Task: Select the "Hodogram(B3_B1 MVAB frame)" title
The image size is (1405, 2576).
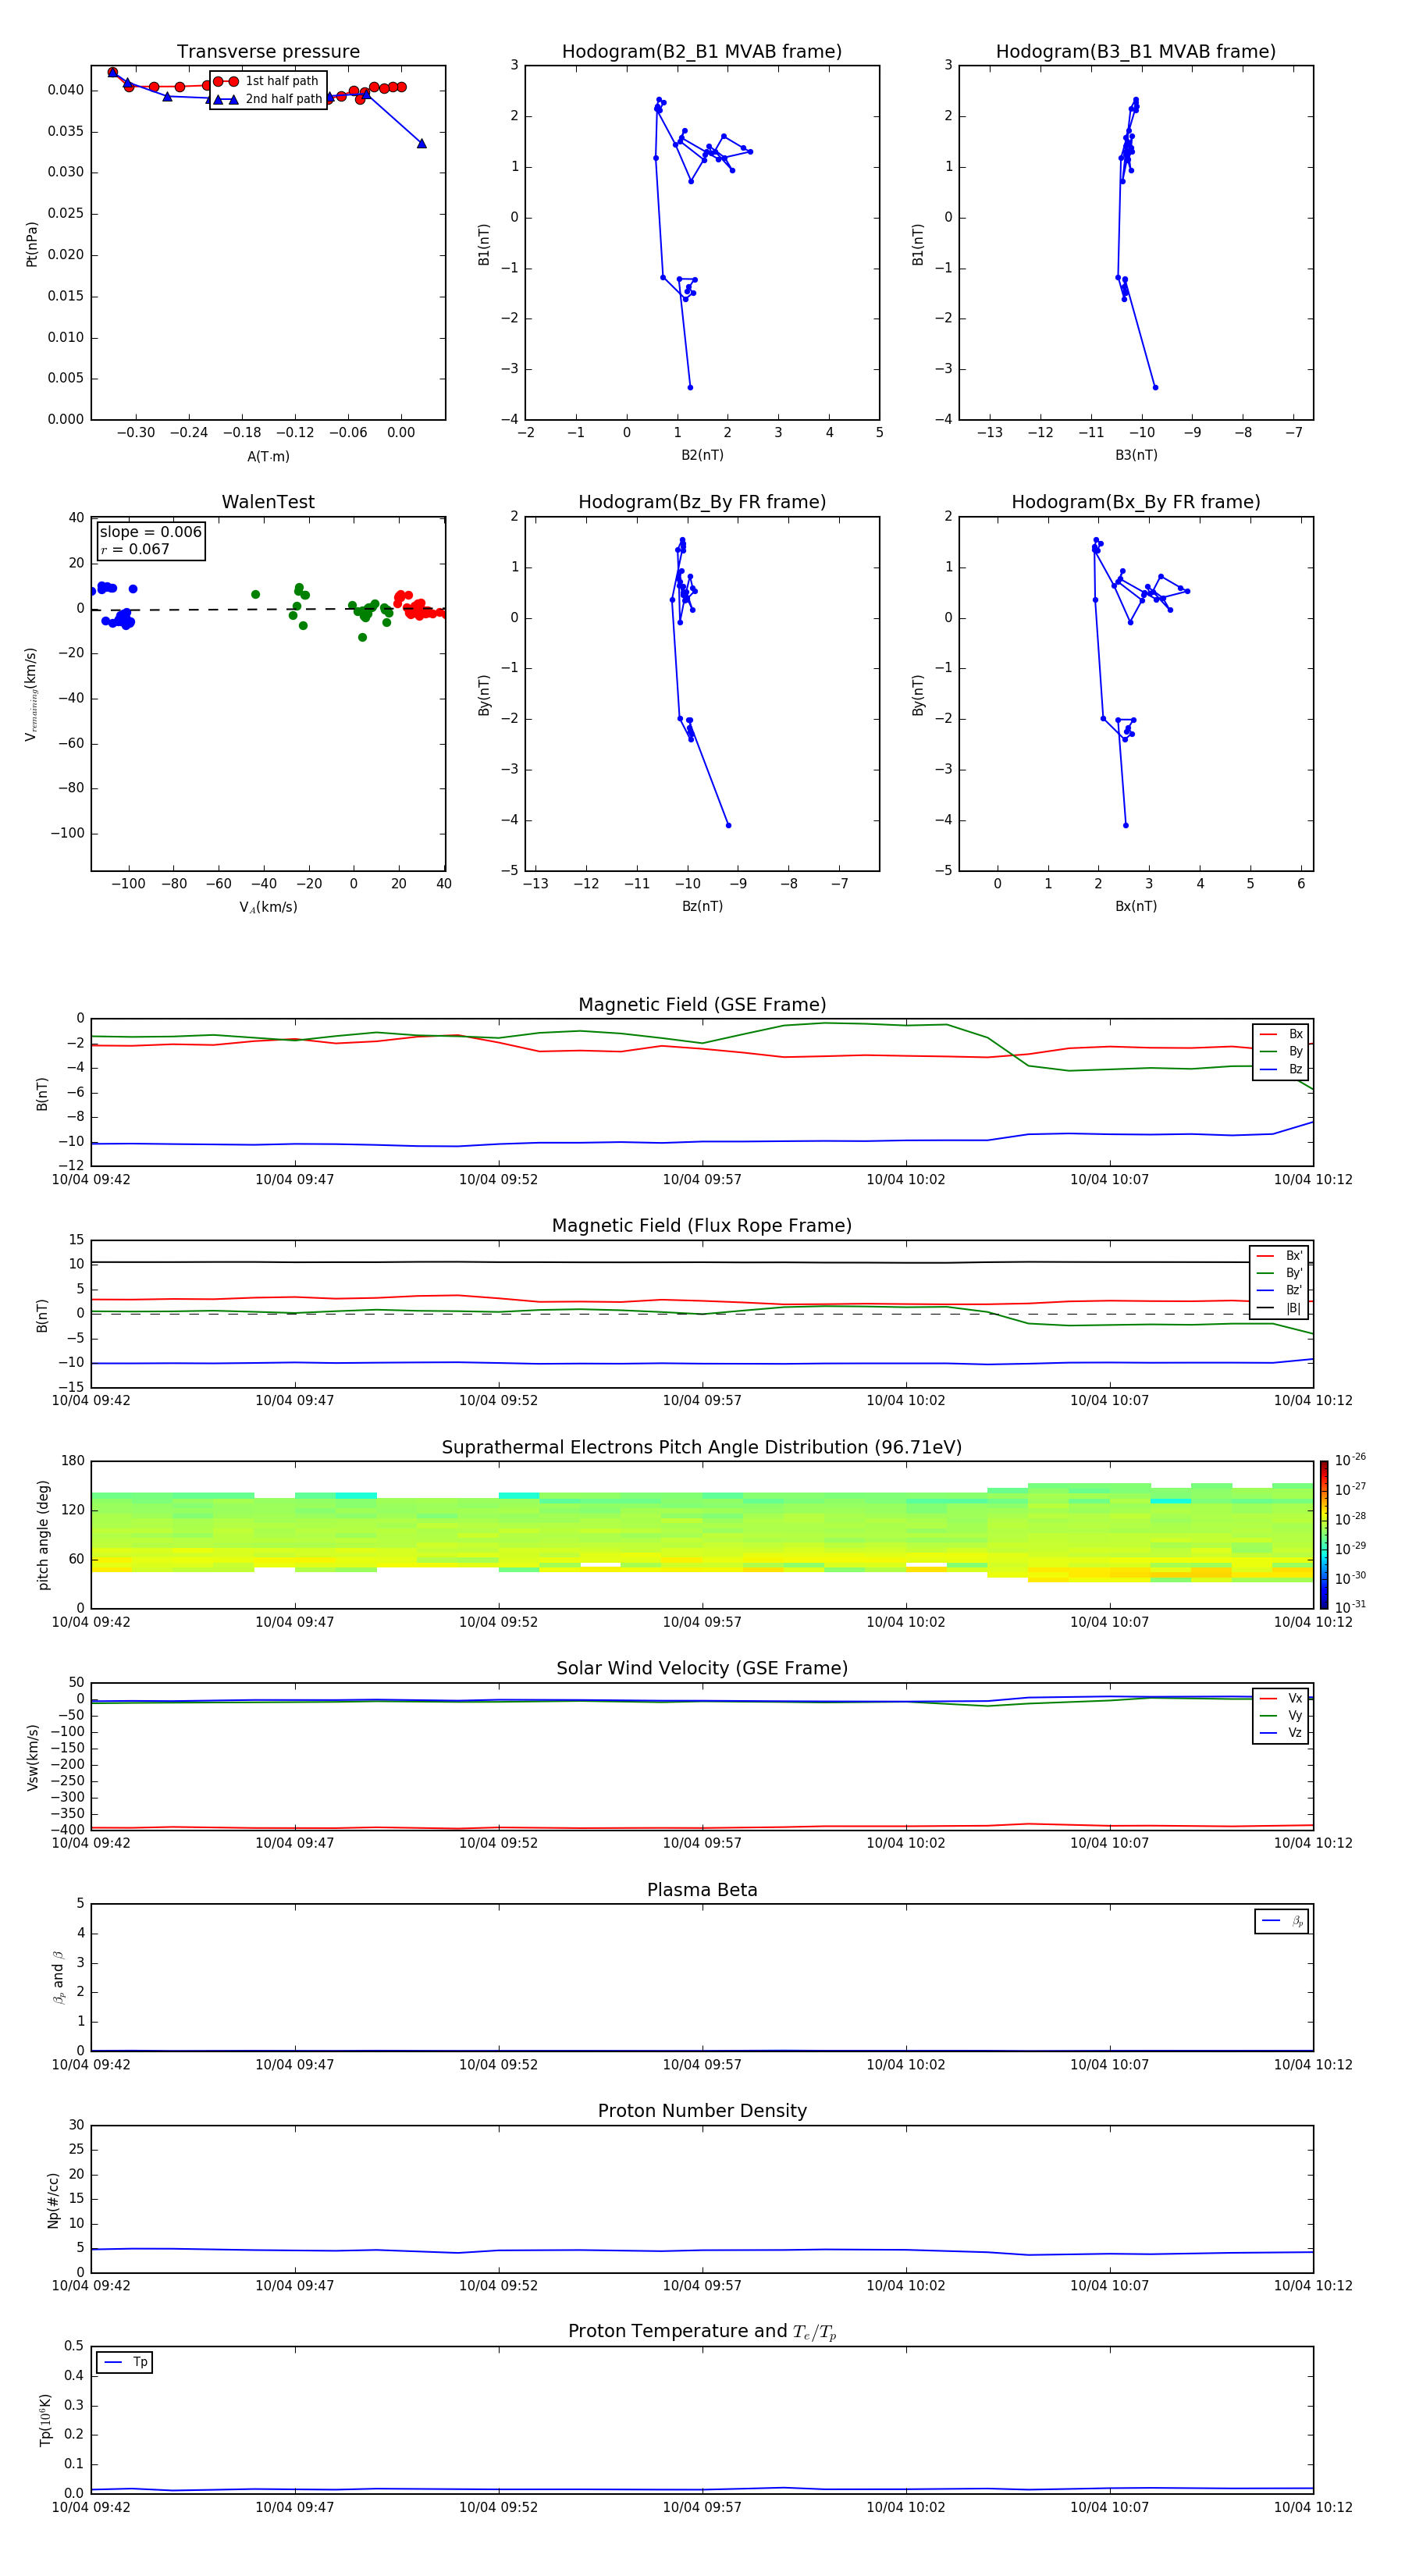Action: [x=1136, y=52]
